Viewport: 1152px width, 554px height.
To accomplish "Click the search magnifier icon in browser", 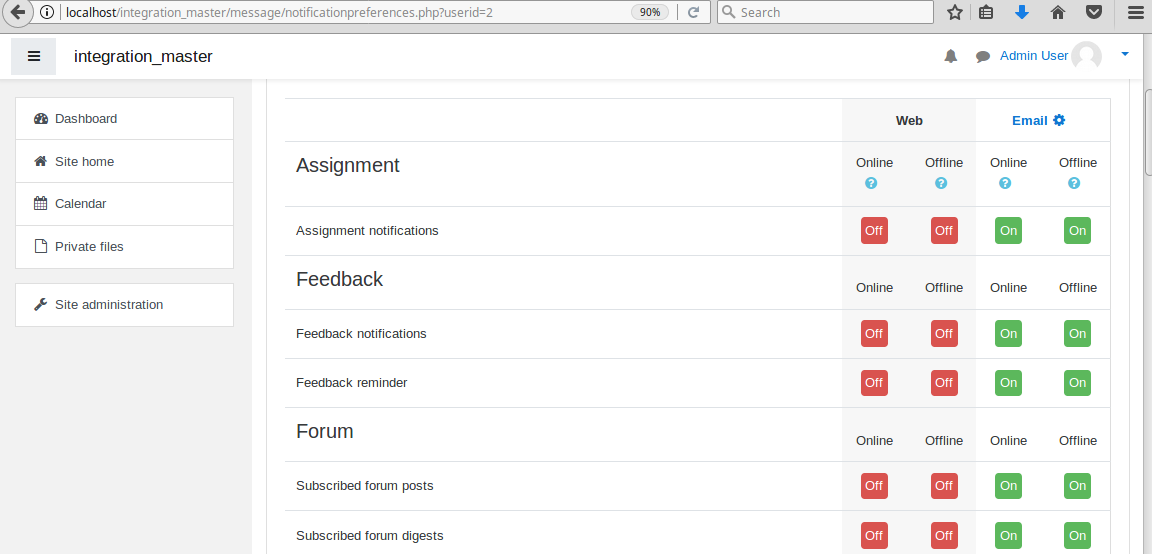I will (729, 12).
